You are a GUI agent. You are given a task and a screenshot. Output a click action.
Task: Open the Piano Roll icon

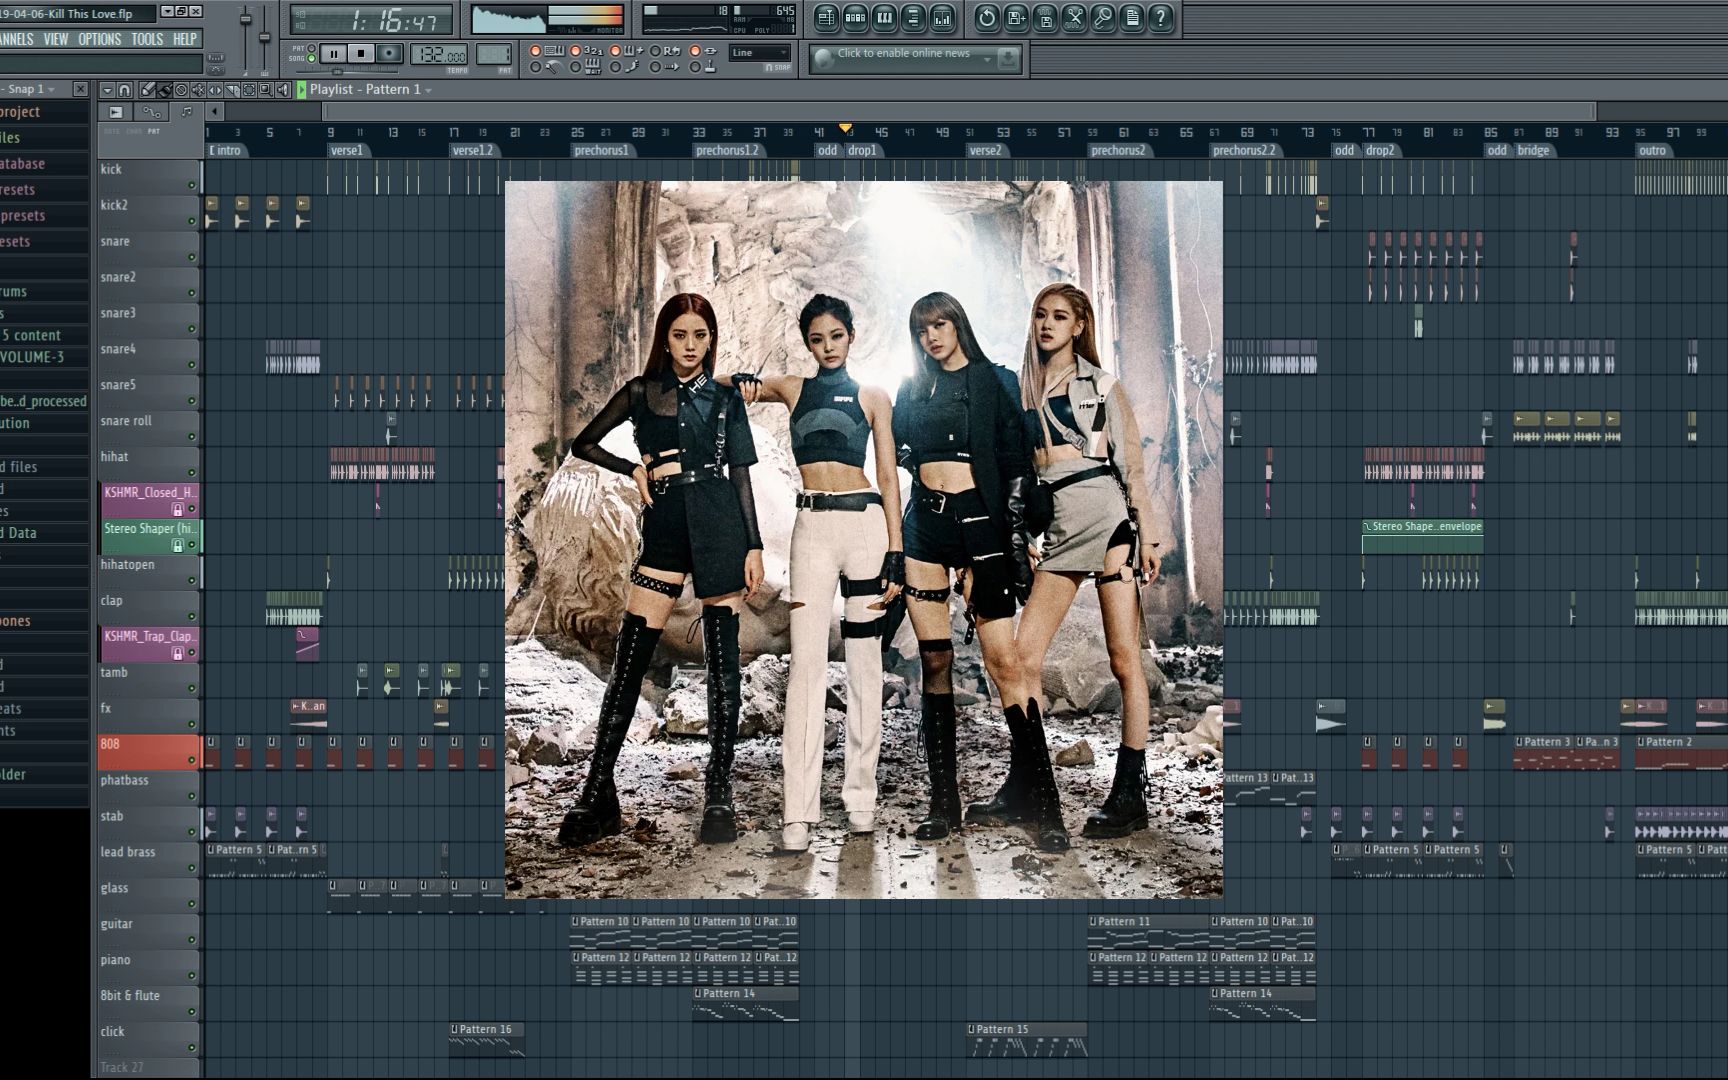pos(884,17)
